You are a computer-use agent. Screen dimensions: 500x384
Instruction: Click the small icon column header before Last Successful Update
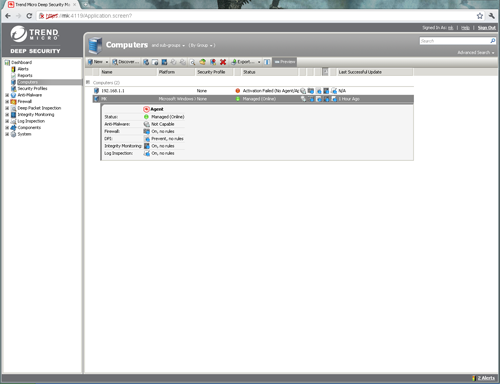tap(325, 72)
